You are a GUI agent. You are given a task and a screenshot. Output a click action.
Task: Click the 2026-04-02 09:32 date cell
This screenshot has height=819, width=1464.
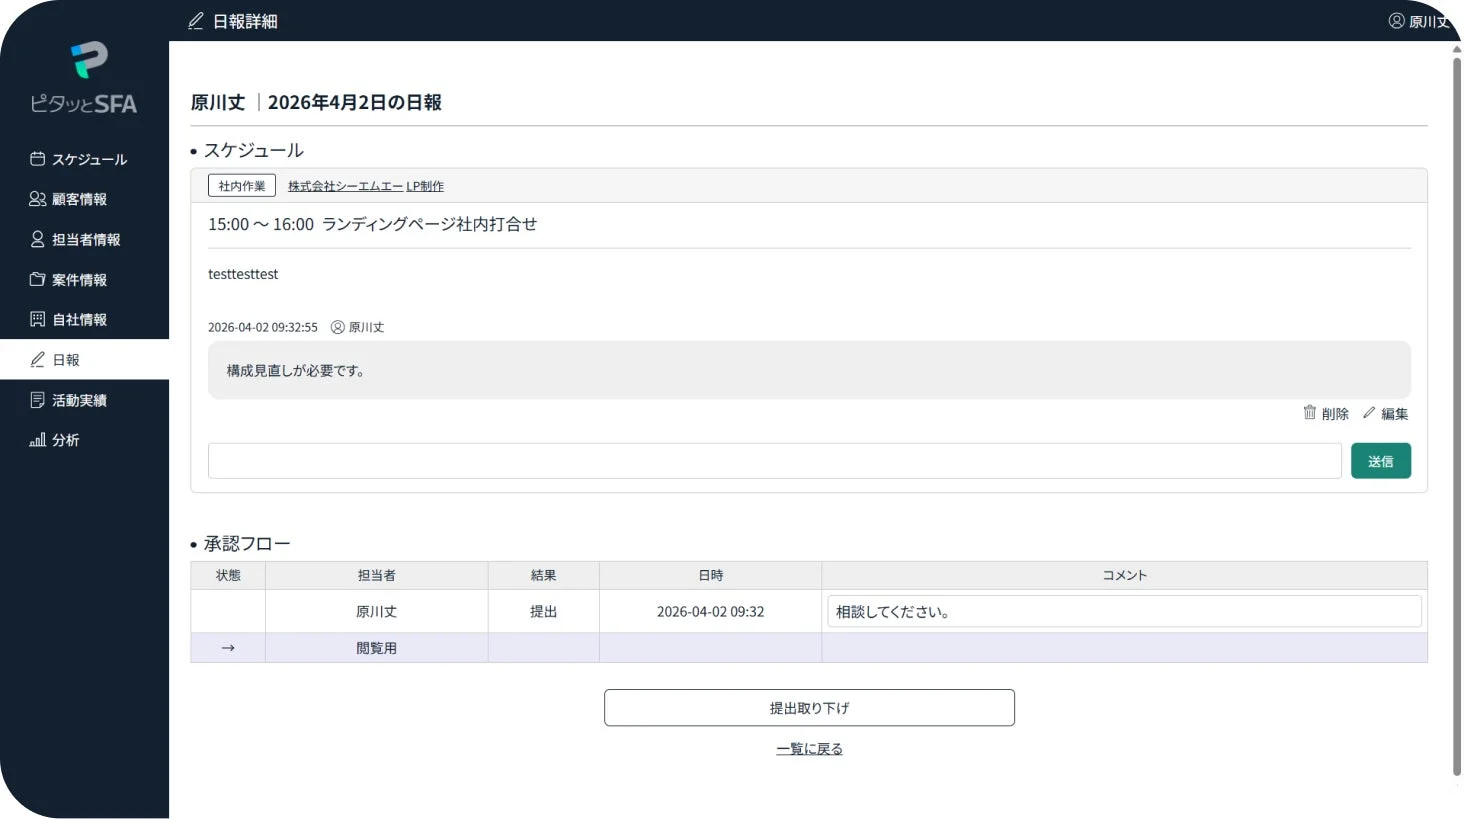(x=711, y=611)
